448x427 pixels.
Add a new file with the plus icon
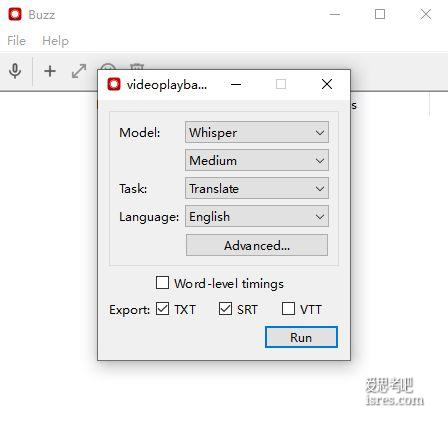50,71
